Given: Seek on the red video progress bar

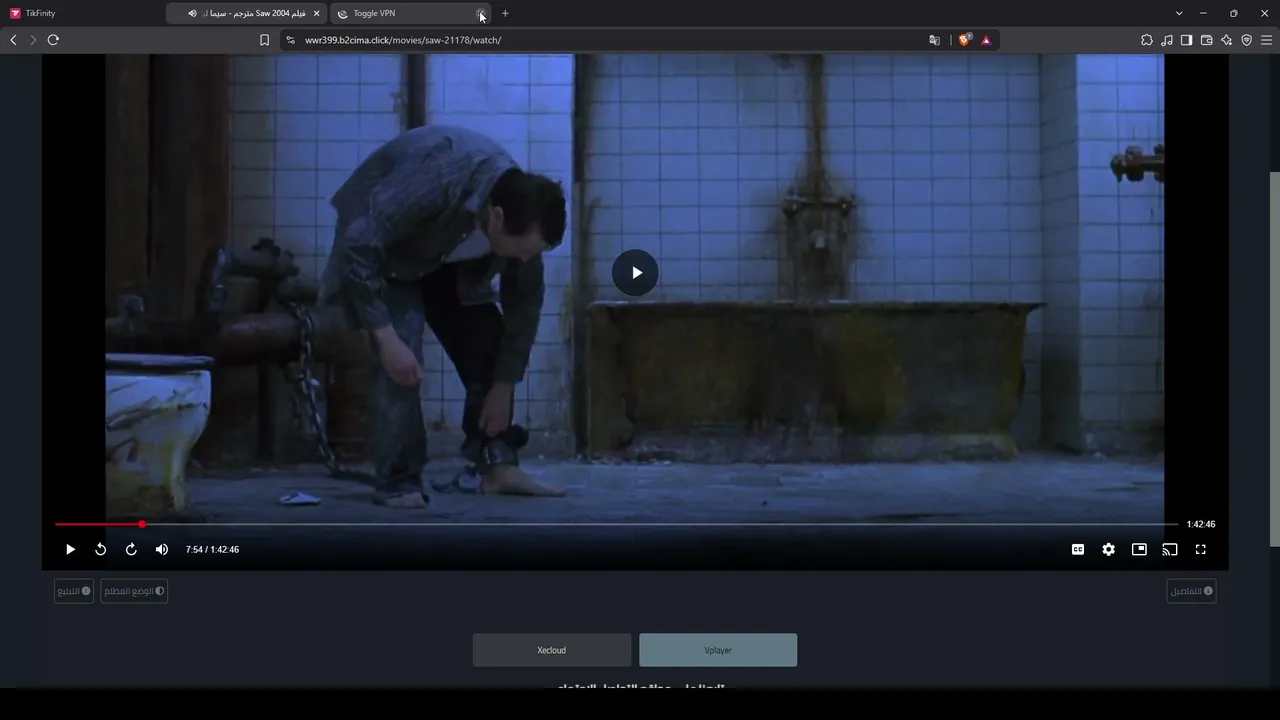Looking at the screenshot, I should click(616, 524).
